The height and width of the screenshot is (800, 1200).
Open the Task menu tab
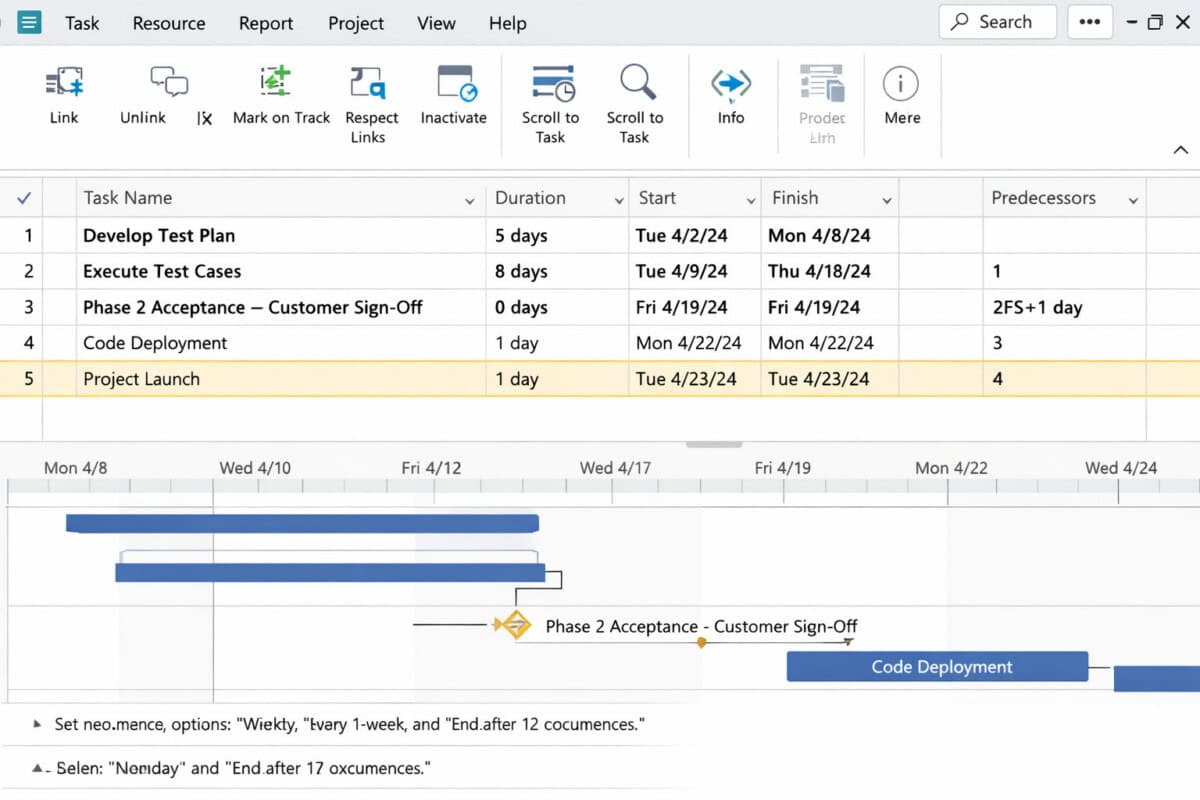82,23
